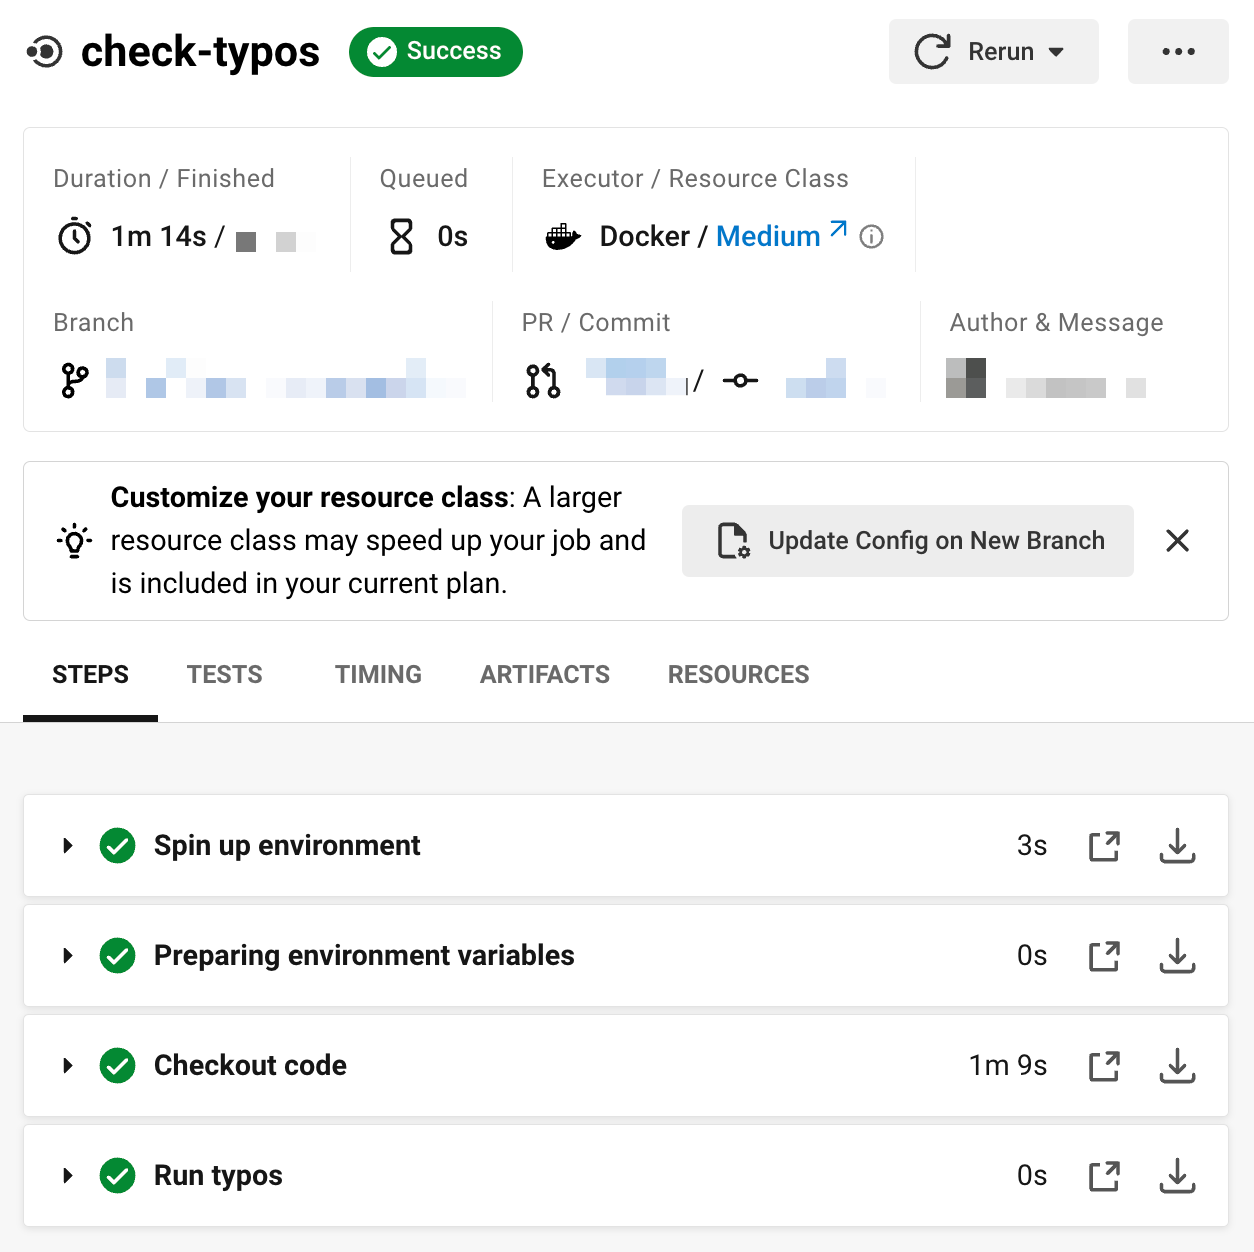This screenshot has width=1254, height=1252.
Task: Dismiss the resource class tip banner
Action: coord(1178,541)
